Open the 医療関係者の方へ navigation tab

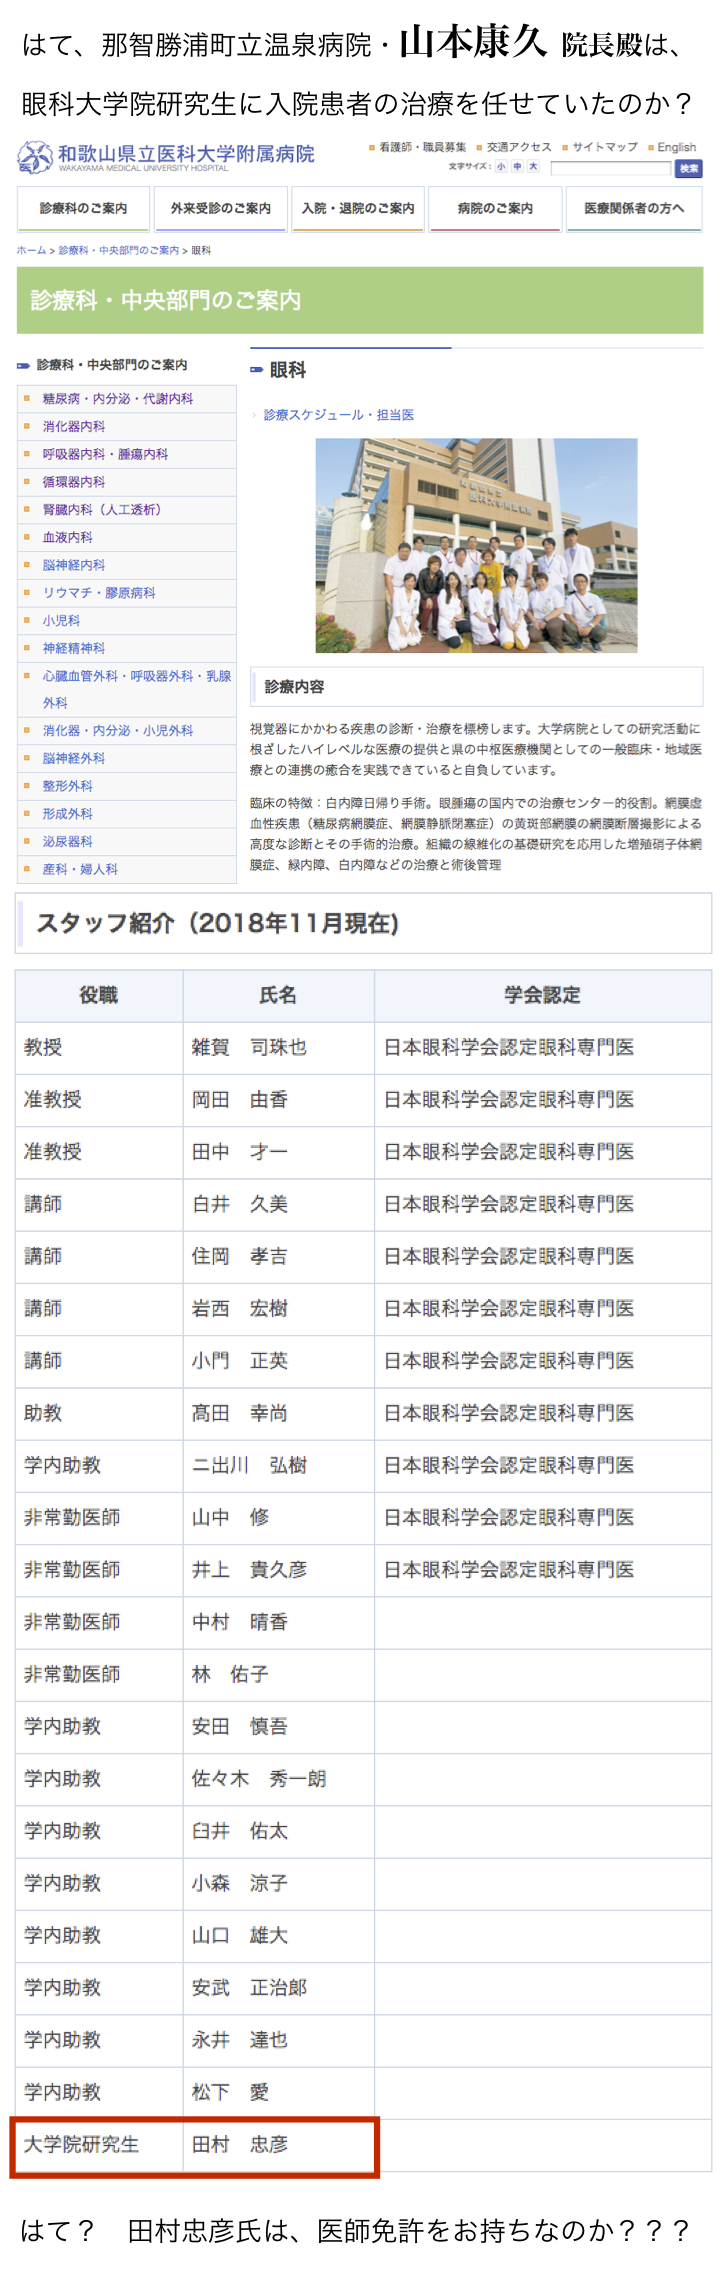point(634,208)
